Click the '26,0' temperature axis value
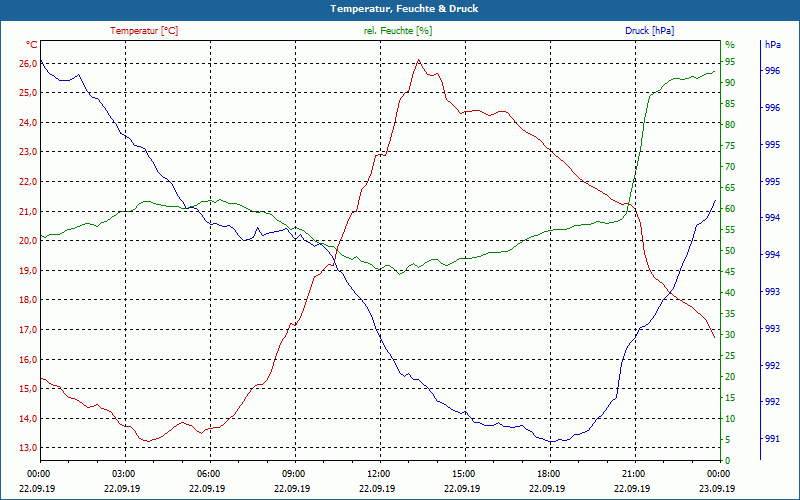Viewport: 800px width, 500px height. click(x=28, y=64)
